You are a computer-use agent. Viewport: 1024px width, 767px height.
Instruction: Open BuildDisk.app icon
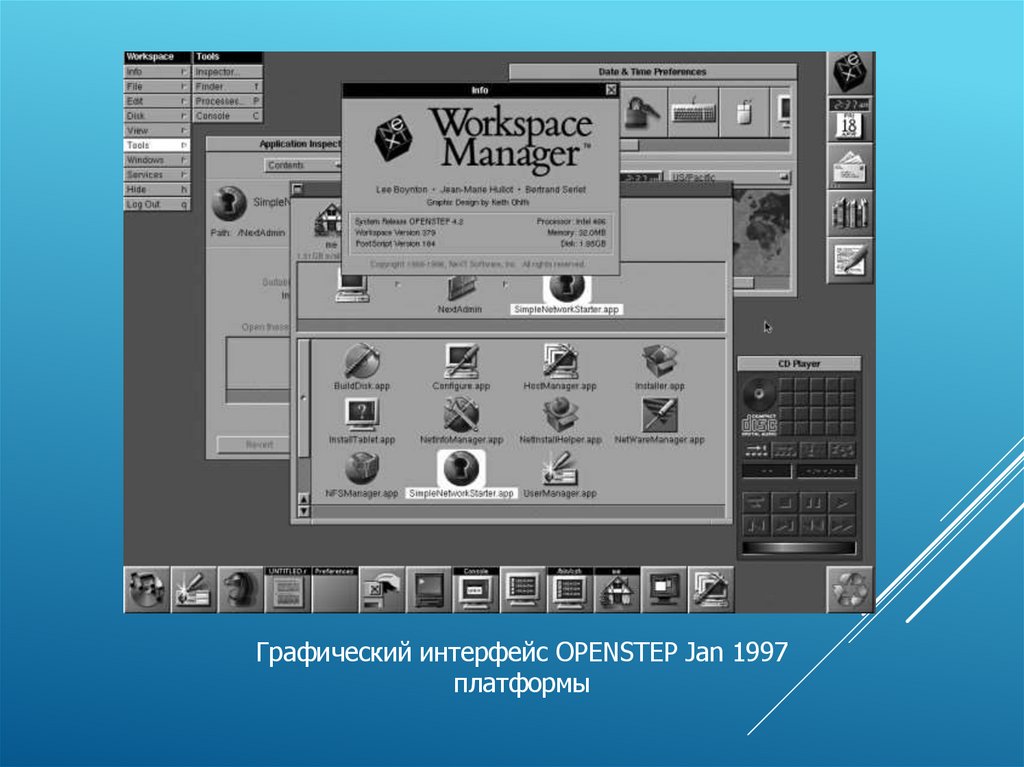point(362,361)
